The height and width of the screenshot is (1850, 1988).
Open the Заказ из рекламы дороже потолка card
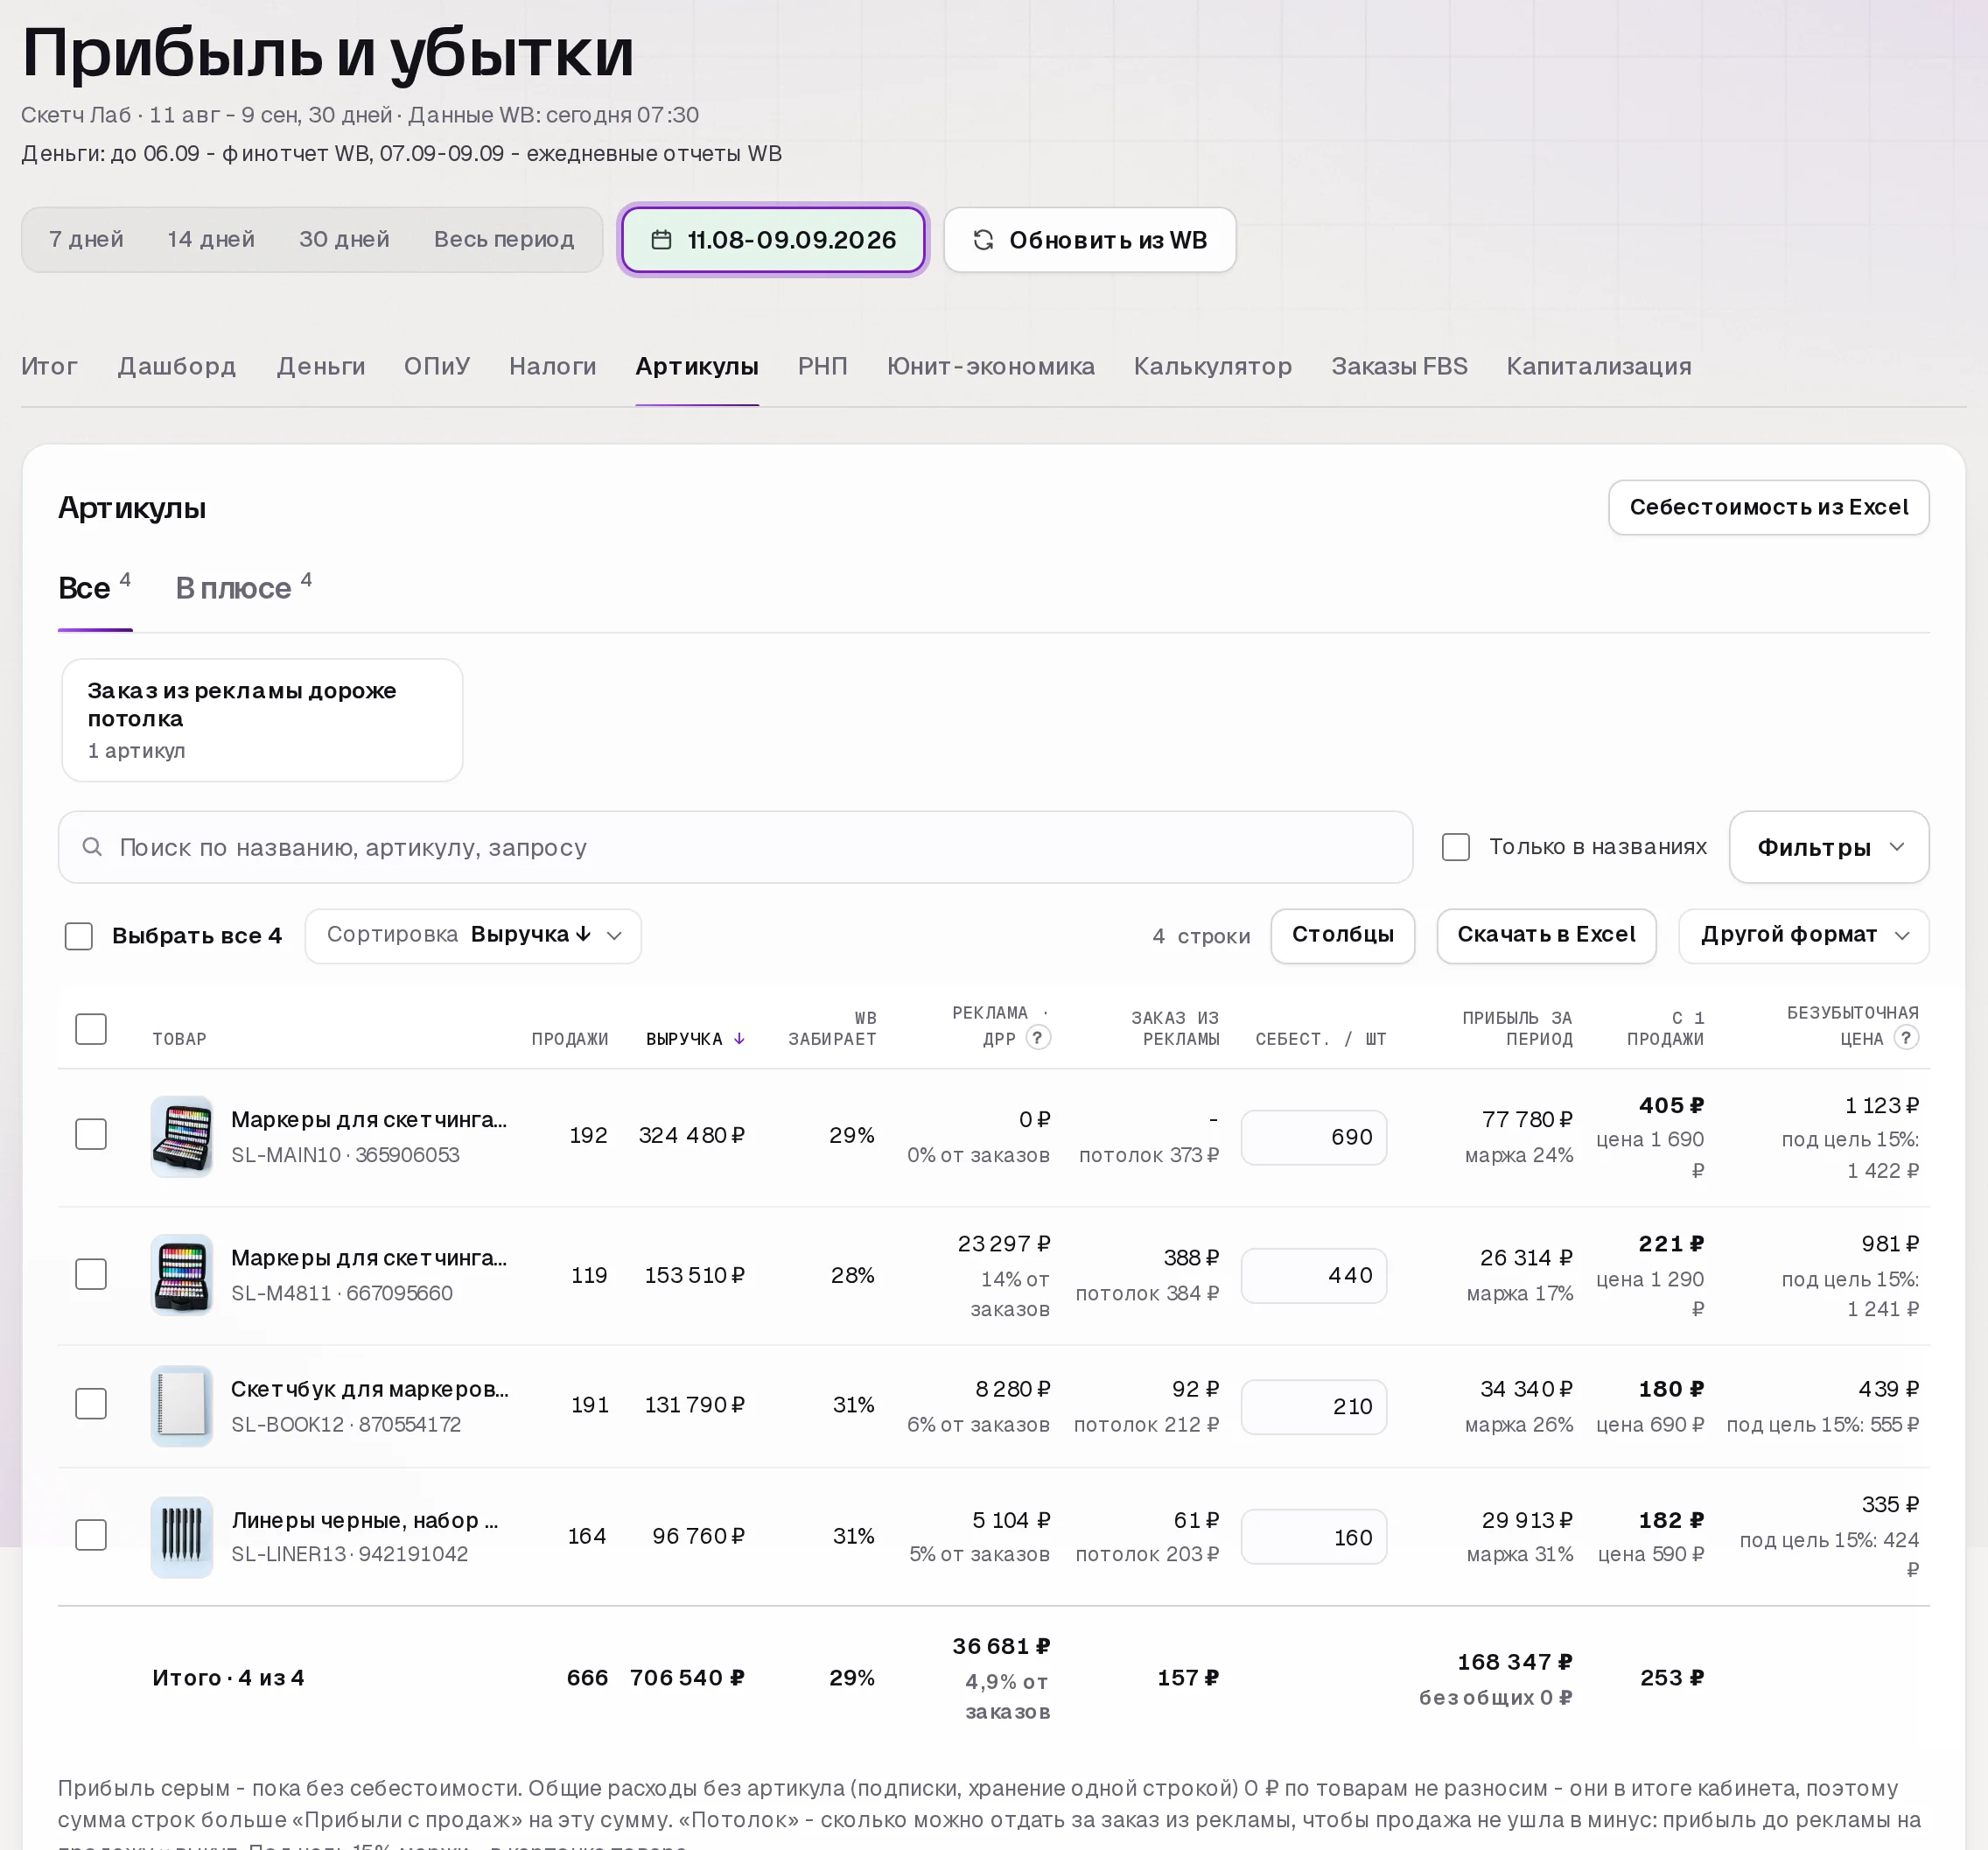262,720
